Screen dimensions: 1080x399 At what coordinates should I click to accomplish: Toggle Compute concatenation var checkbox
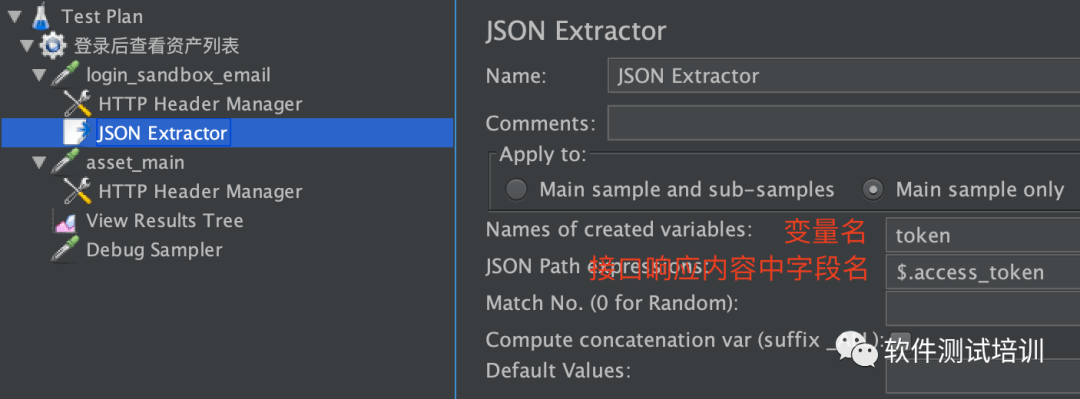tap(901, 340)
